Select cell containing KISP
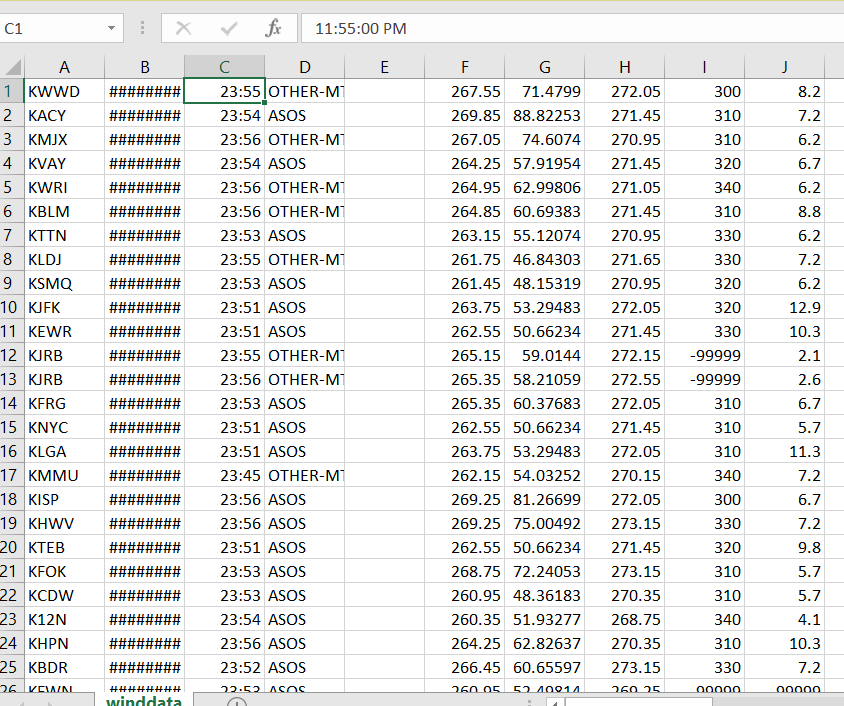Image resolution: width=844 pixels, height=706 pixels. (x=65, y=499)
